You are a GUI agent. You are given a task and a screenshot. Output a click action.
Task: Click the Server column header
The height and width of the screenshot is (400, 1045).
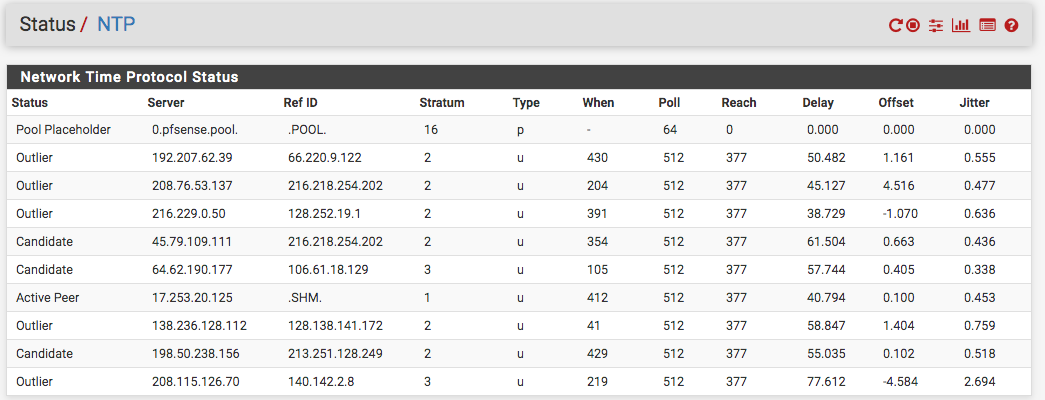(x=166, y=103)
